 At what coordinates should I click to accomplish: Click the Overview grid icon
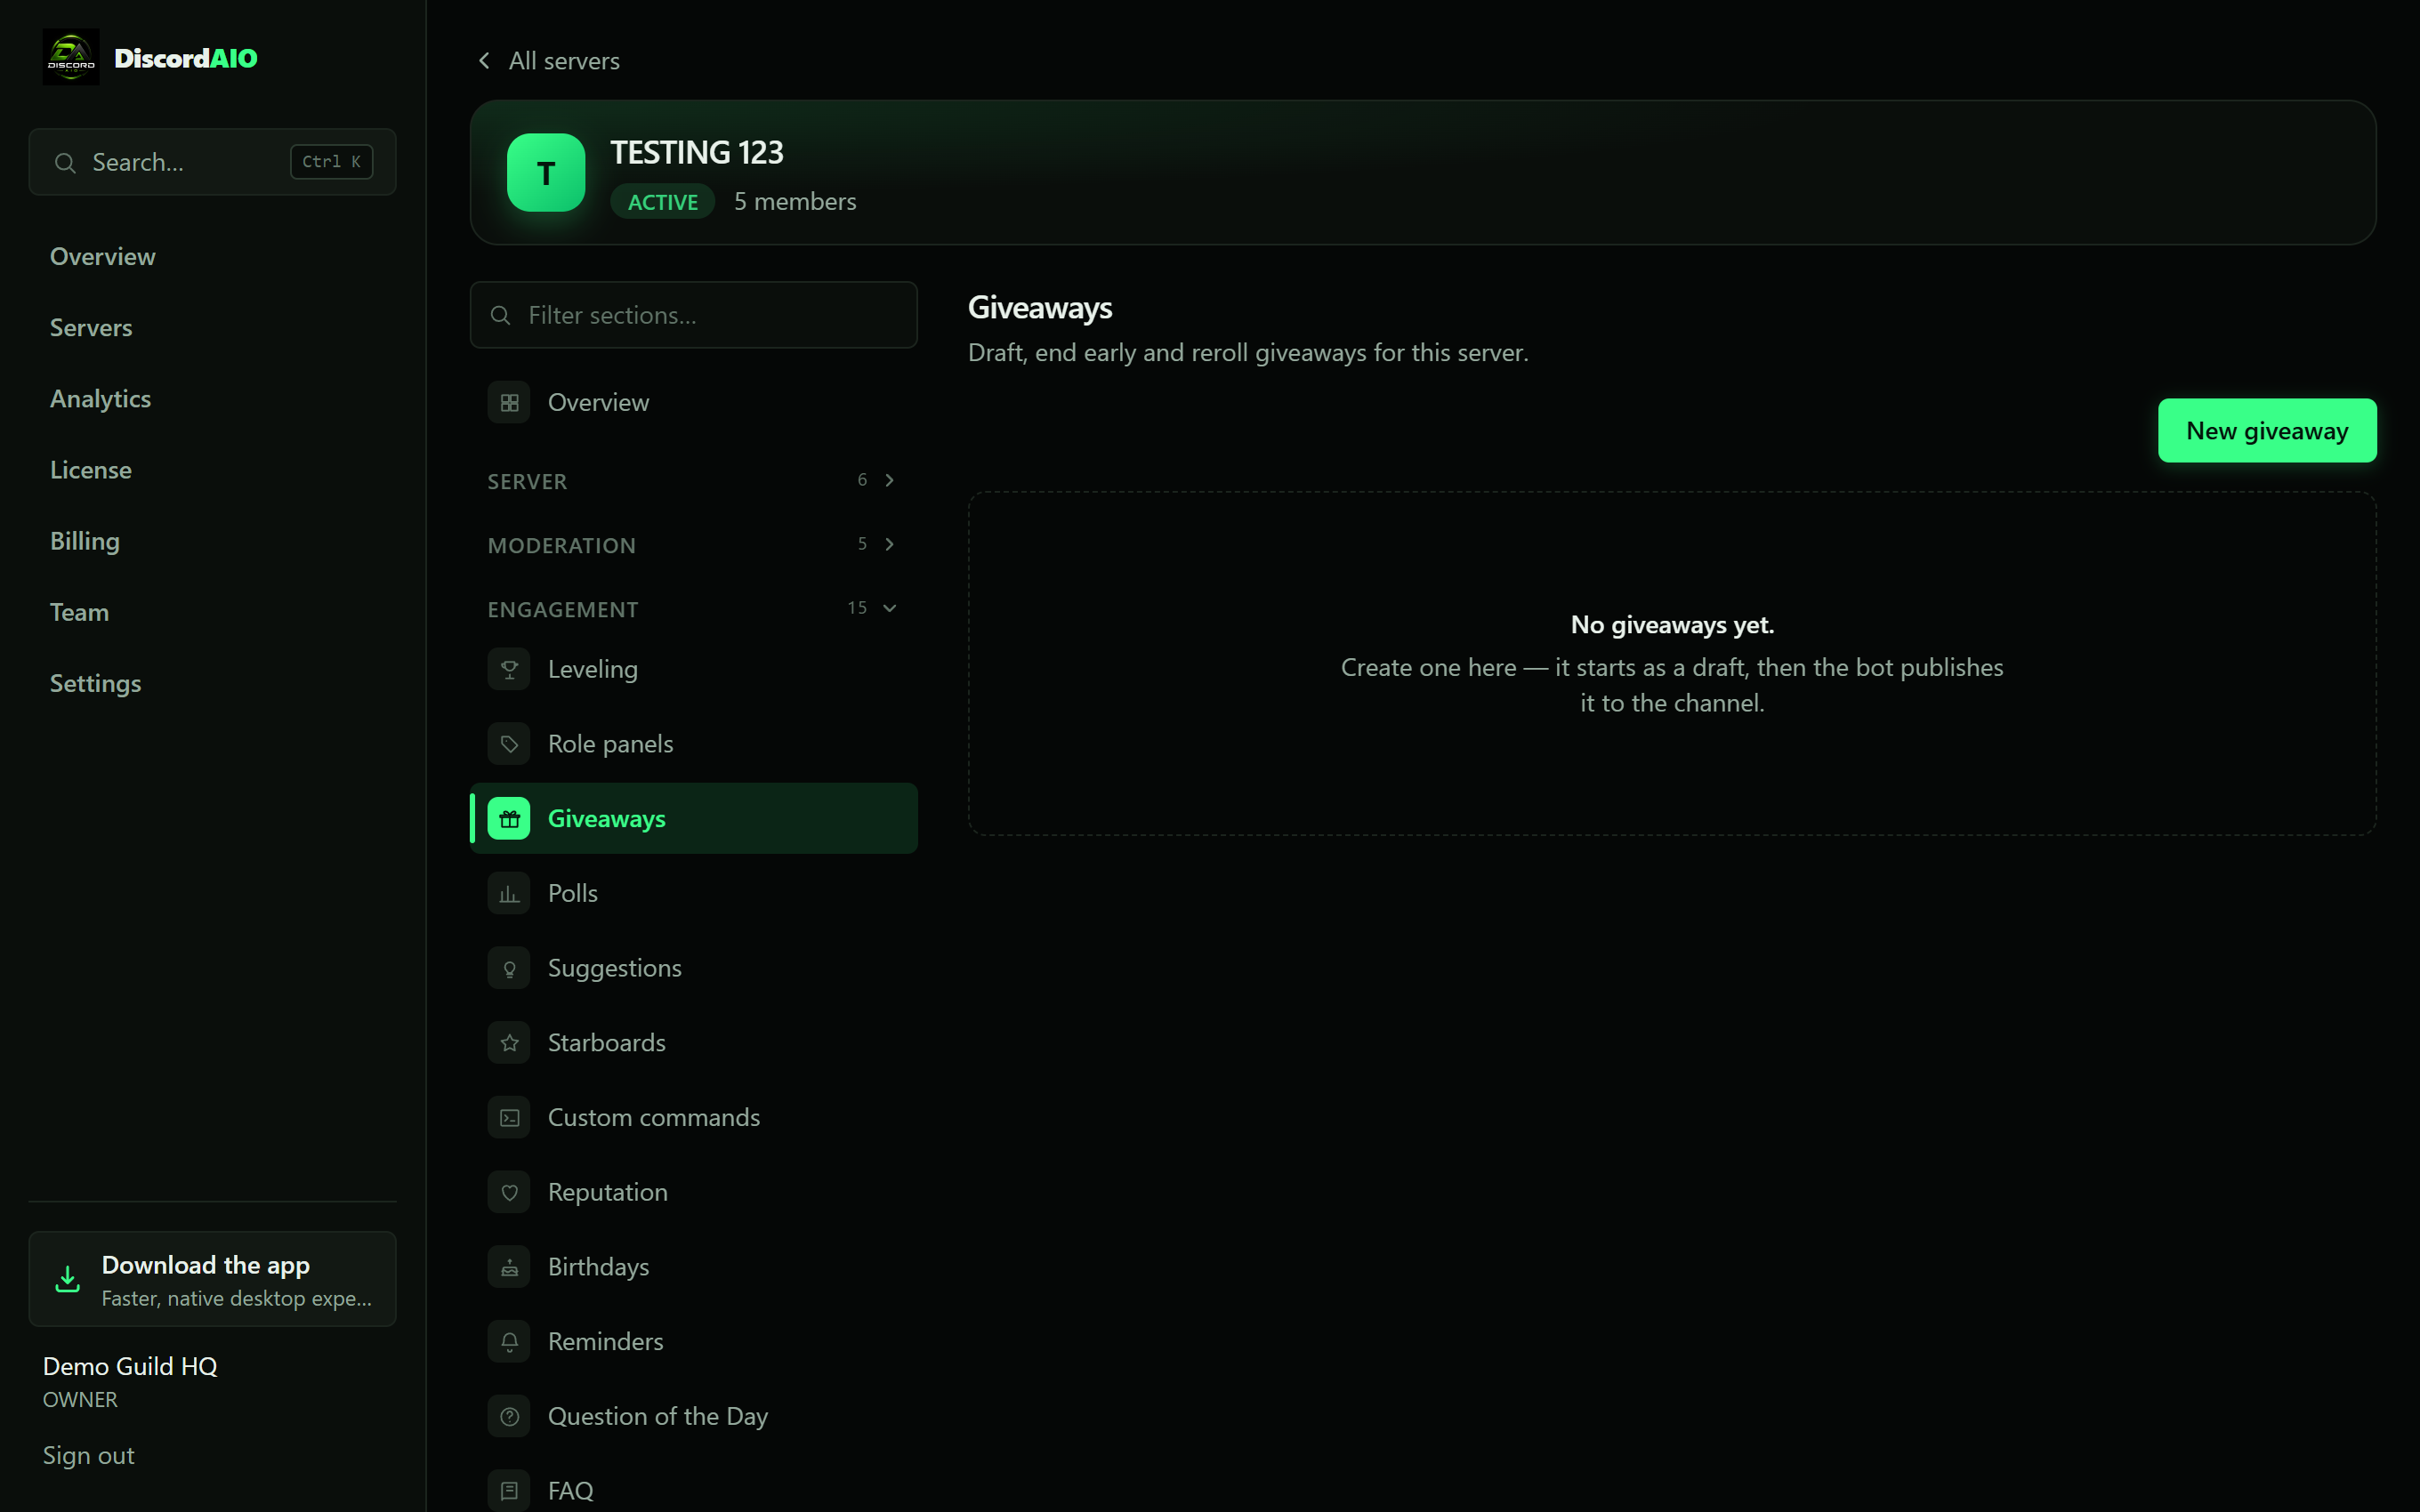(509, 403)
